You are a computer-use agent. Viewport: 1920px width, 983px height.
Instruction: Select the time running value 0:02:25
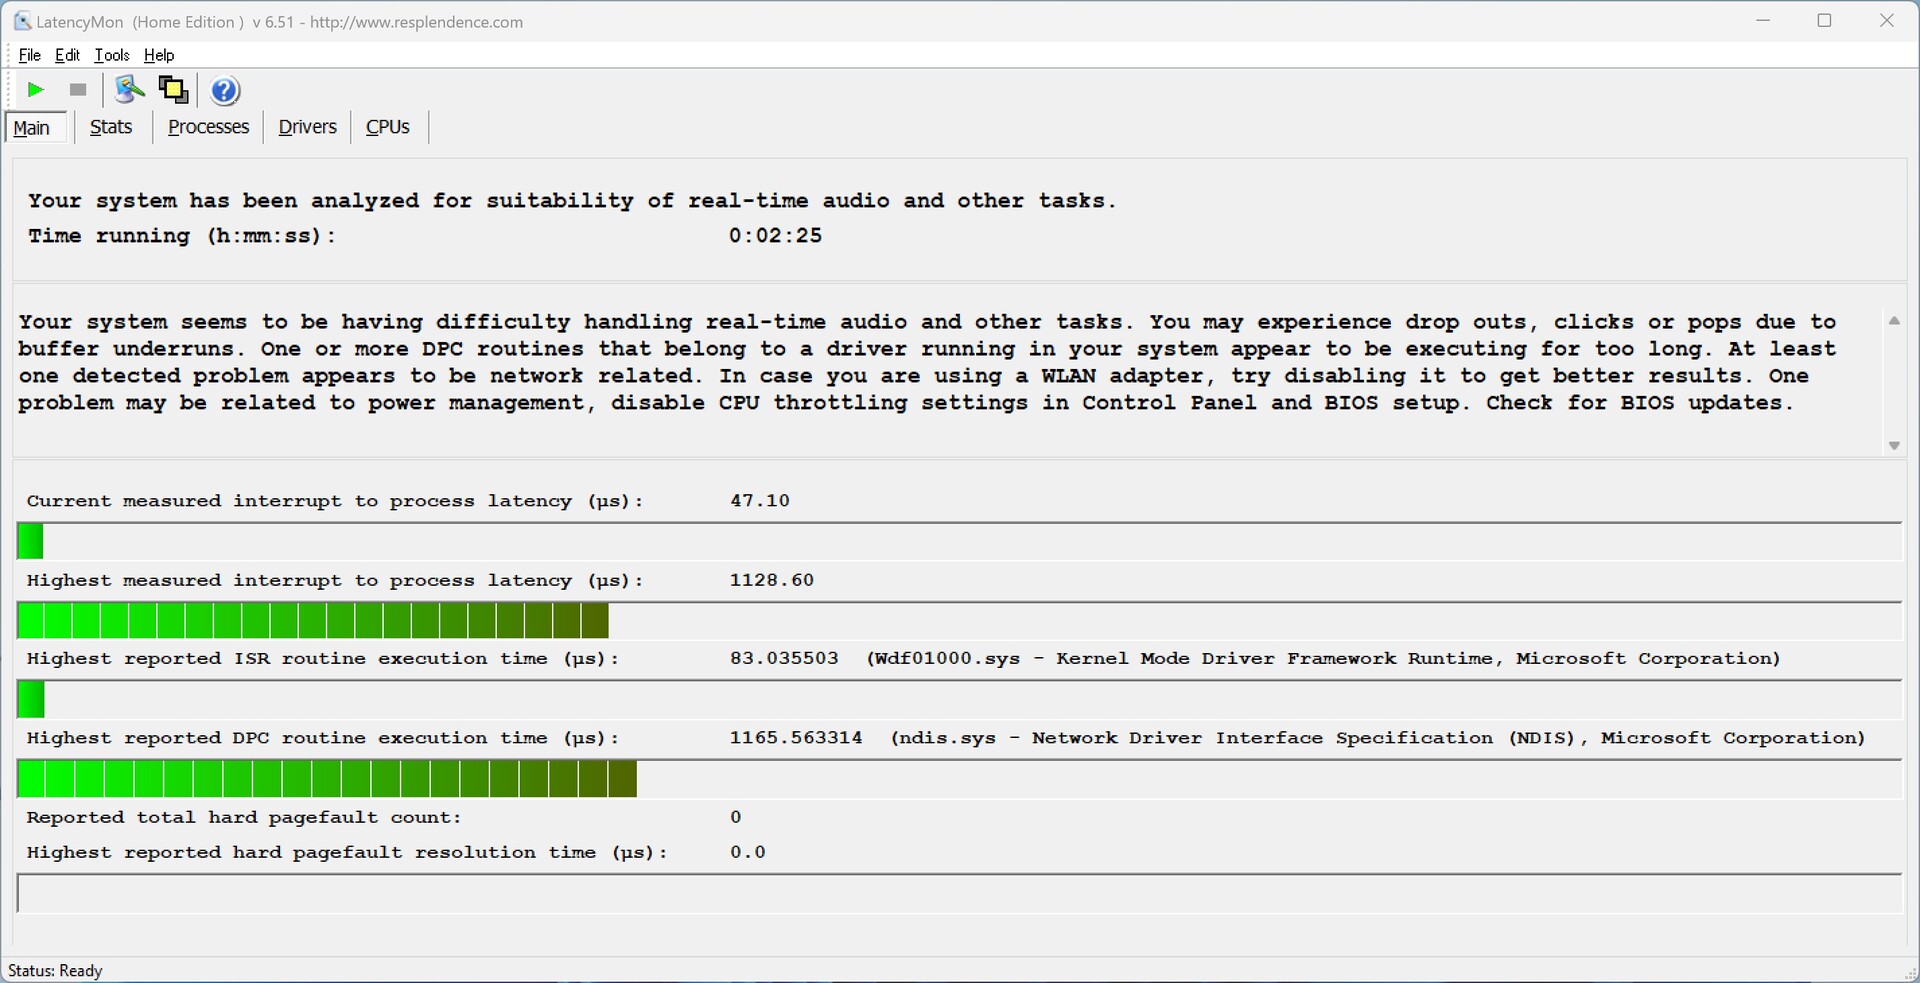(x=775, y=236)
